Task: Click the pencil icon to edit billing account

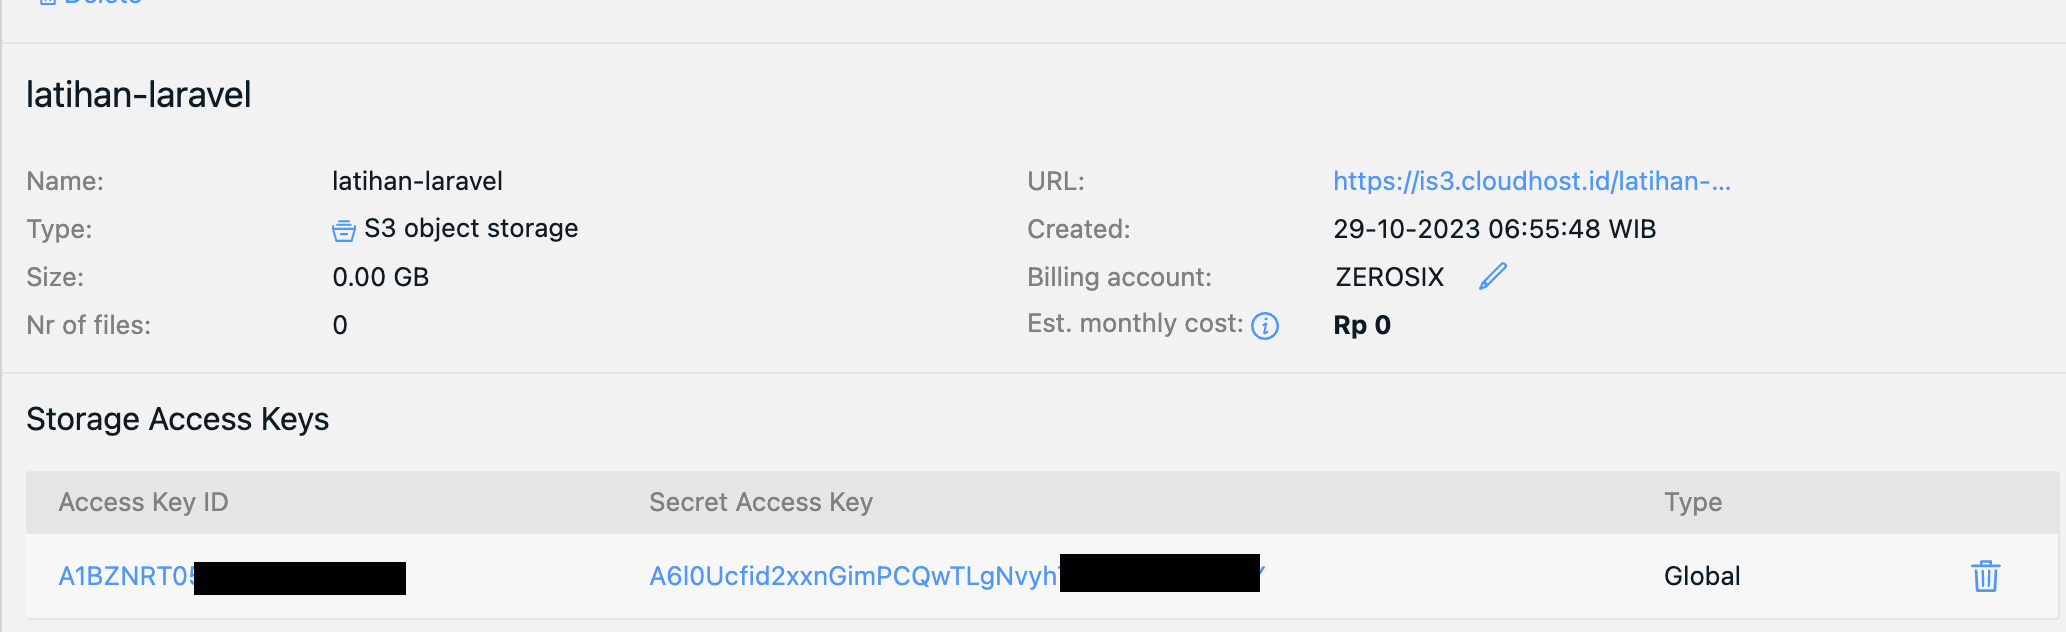Action: [x=1492, y=276]
